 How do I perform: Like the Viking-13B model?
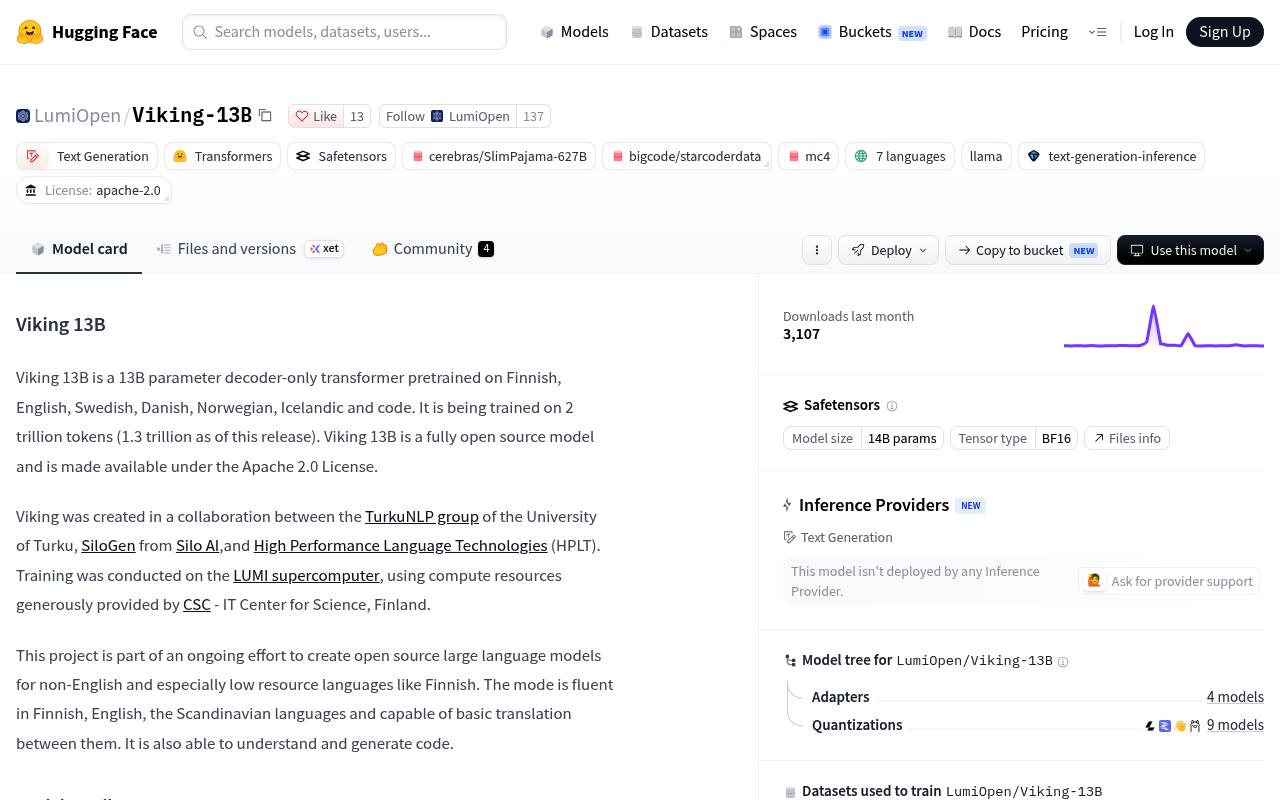[316, 116]
